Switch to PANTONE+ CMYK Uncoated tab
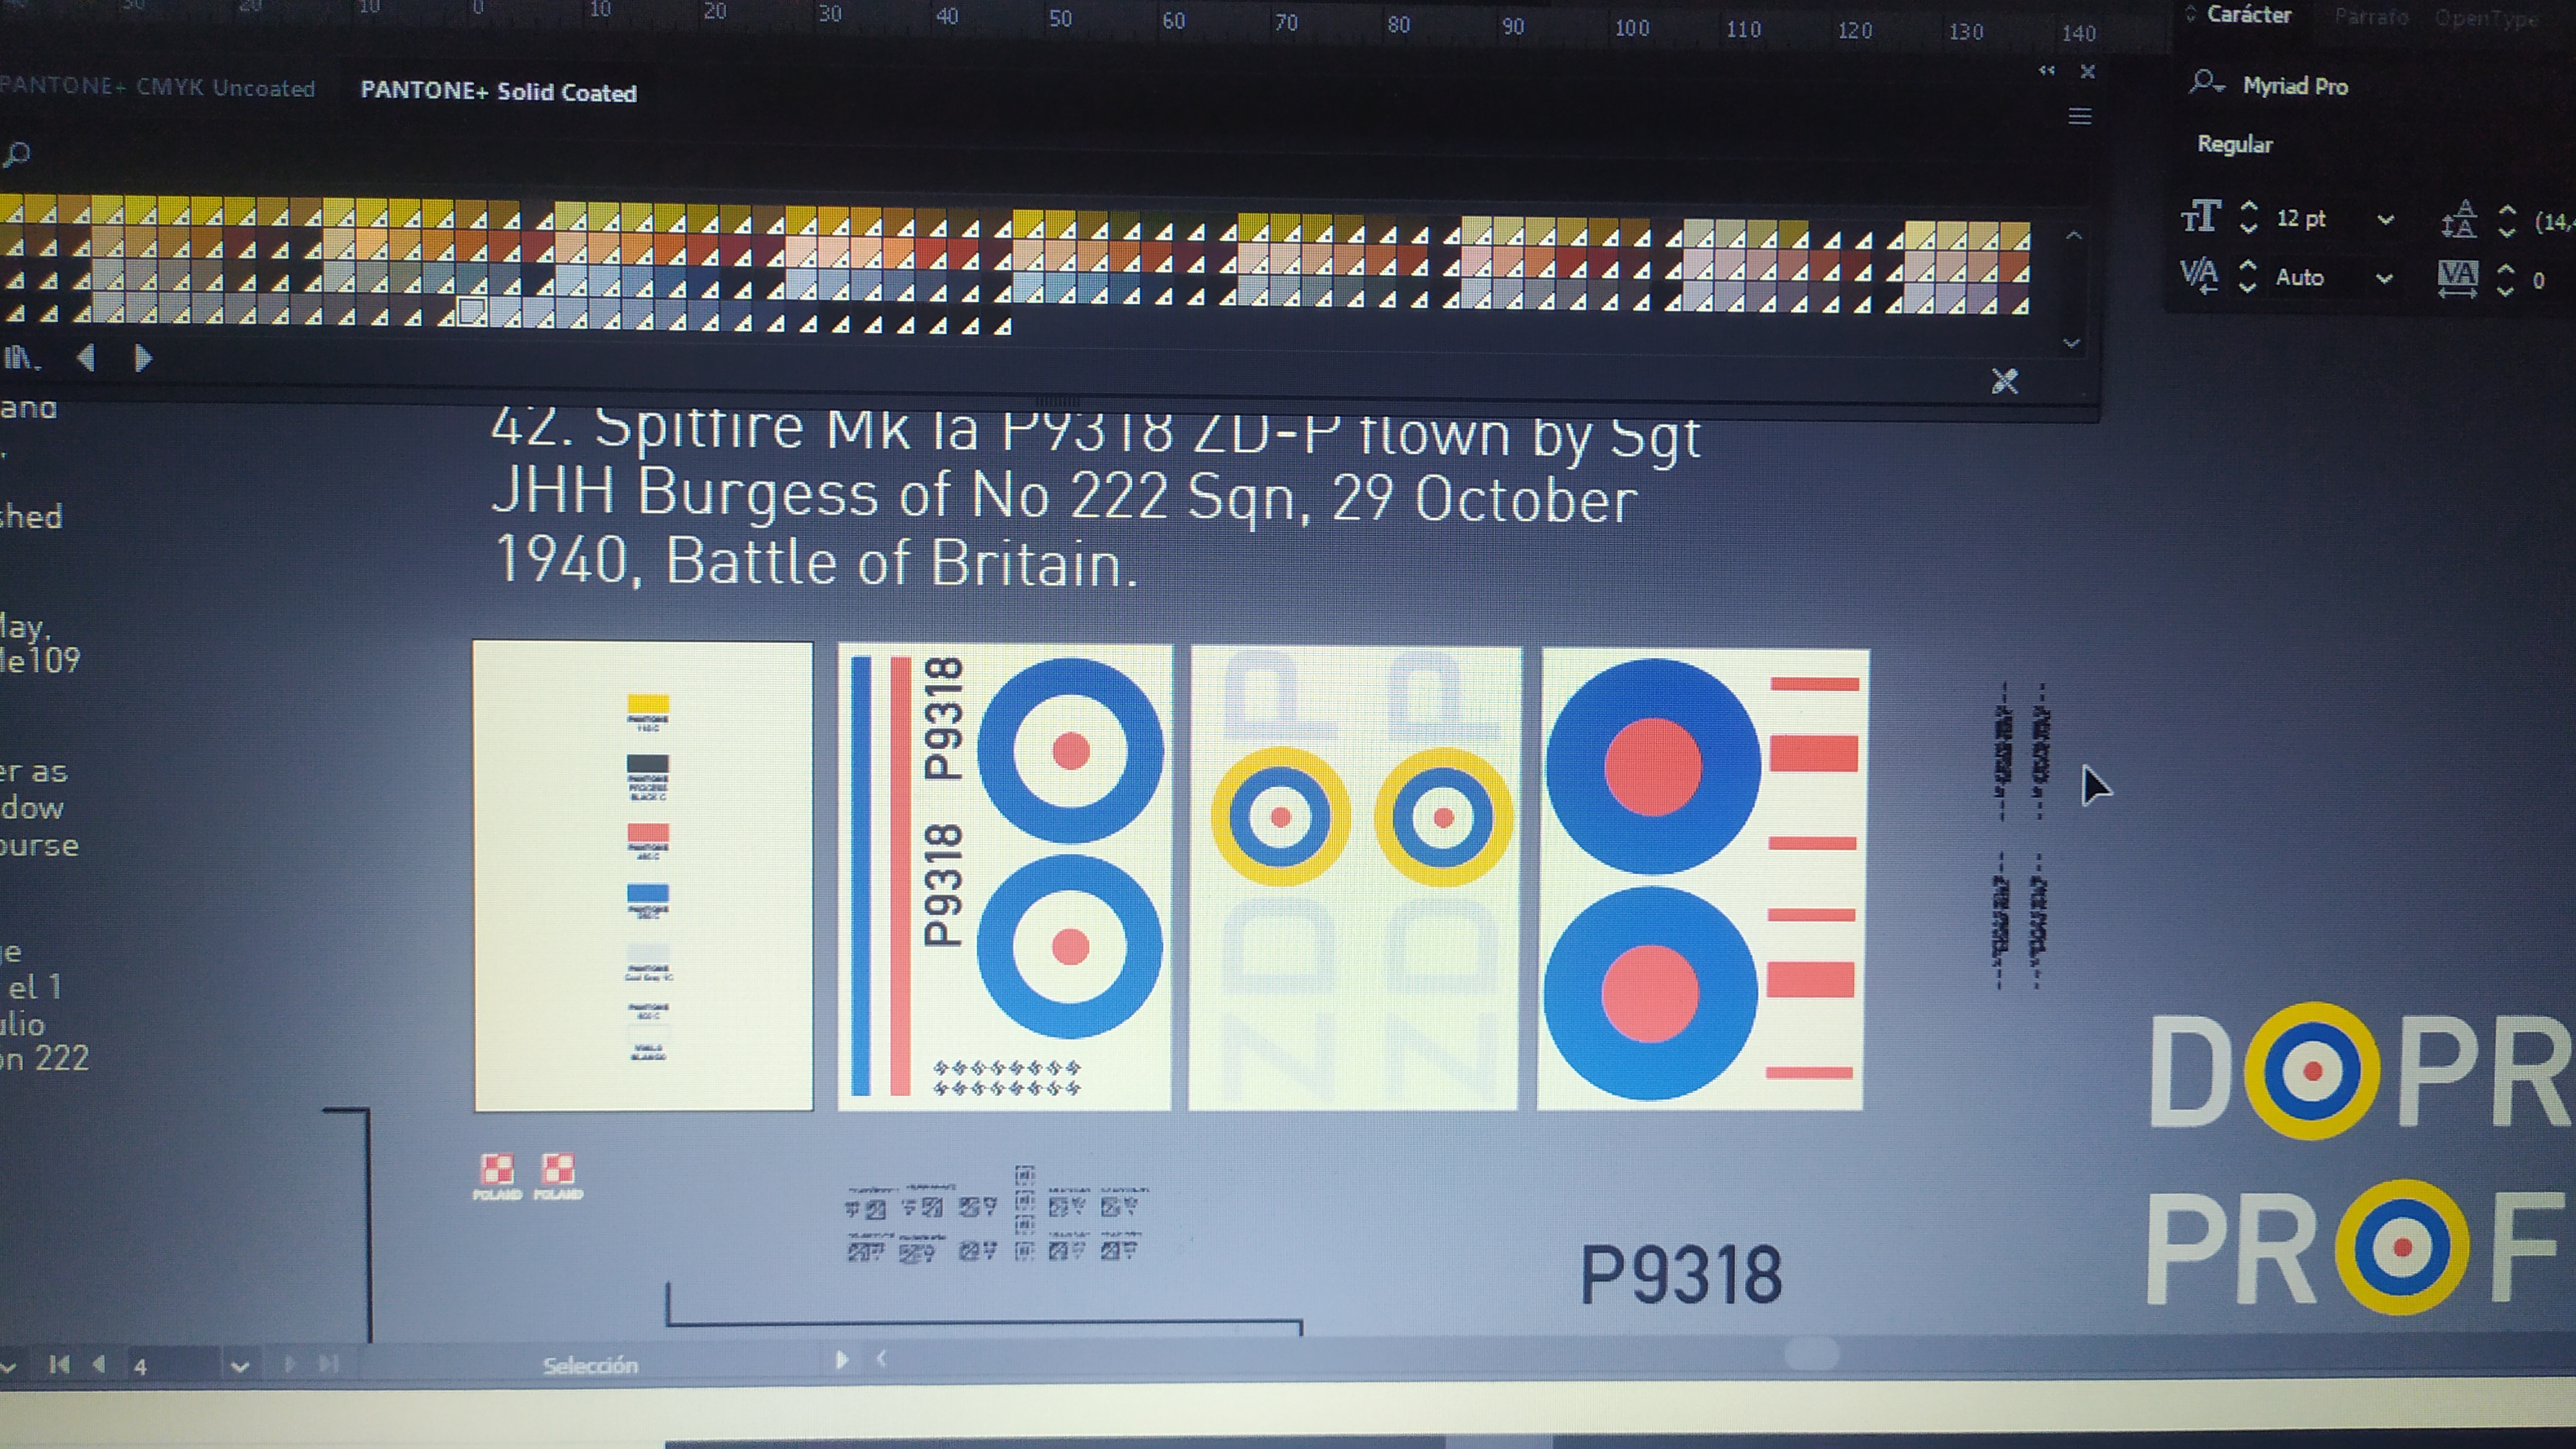2576x1449 pixels. (x=158, y=87)
